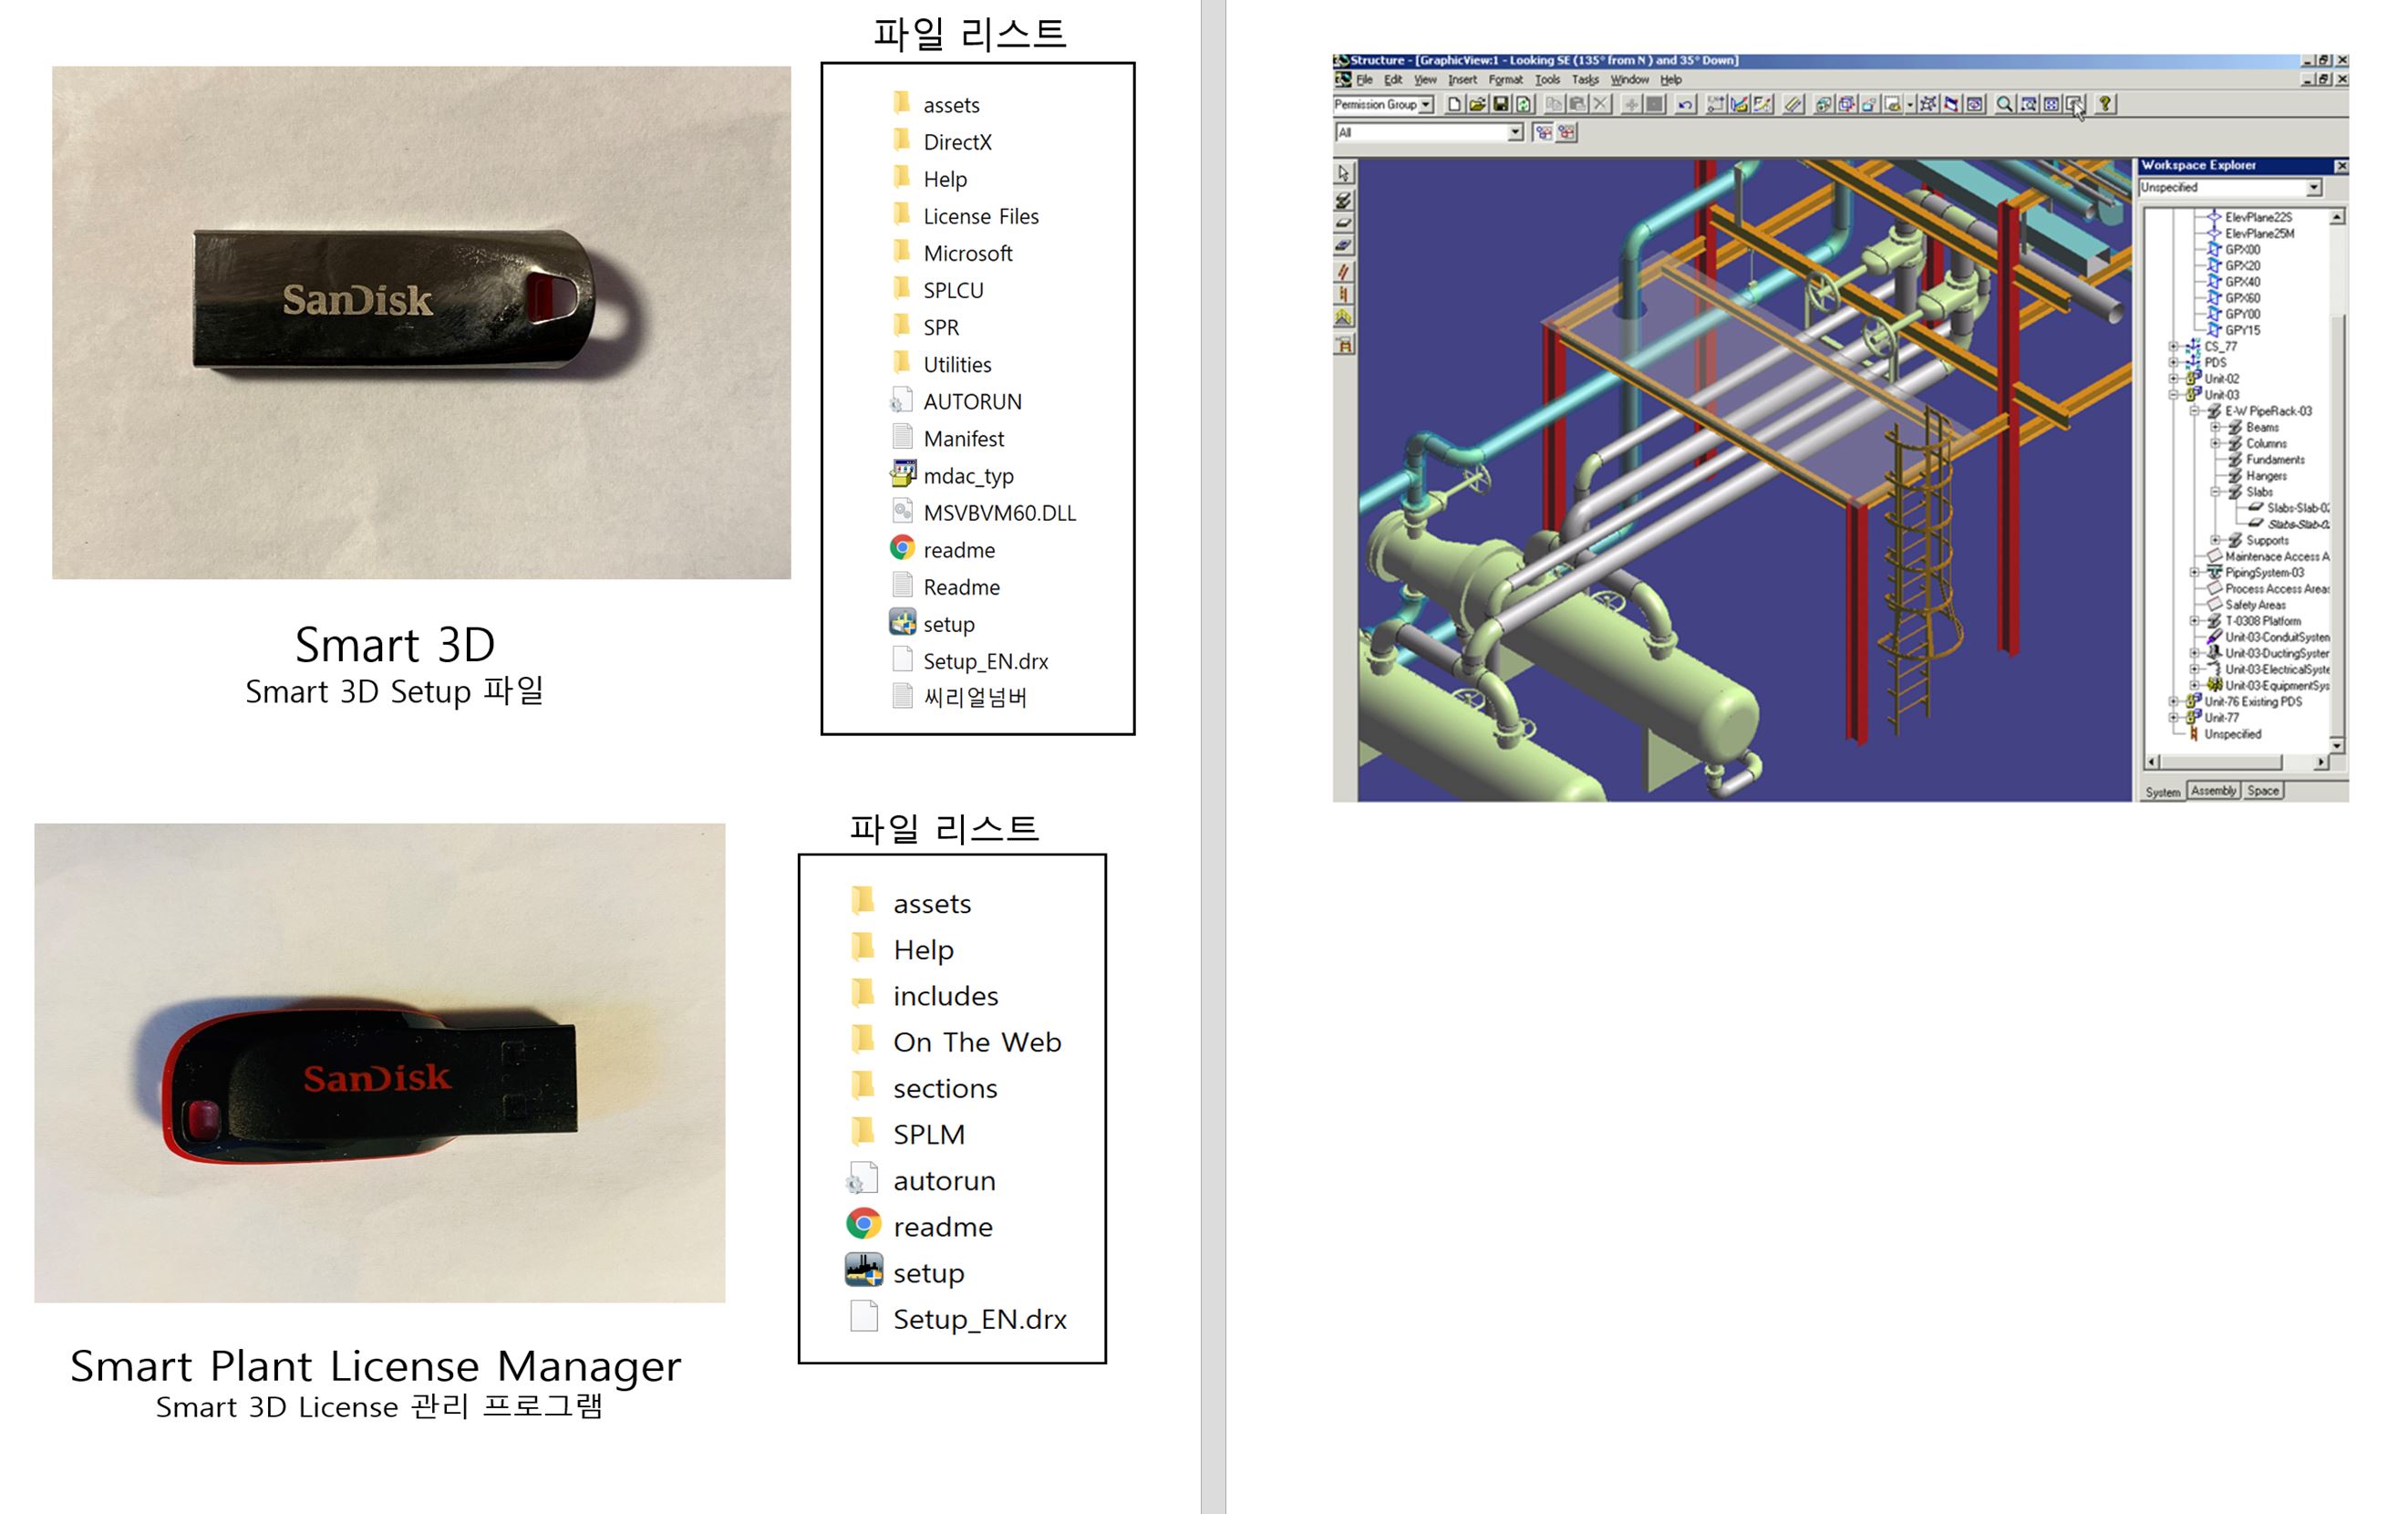
Task: Click the Paste toolbar icon
Action: pyautogui.click(x=1577, y=104)
